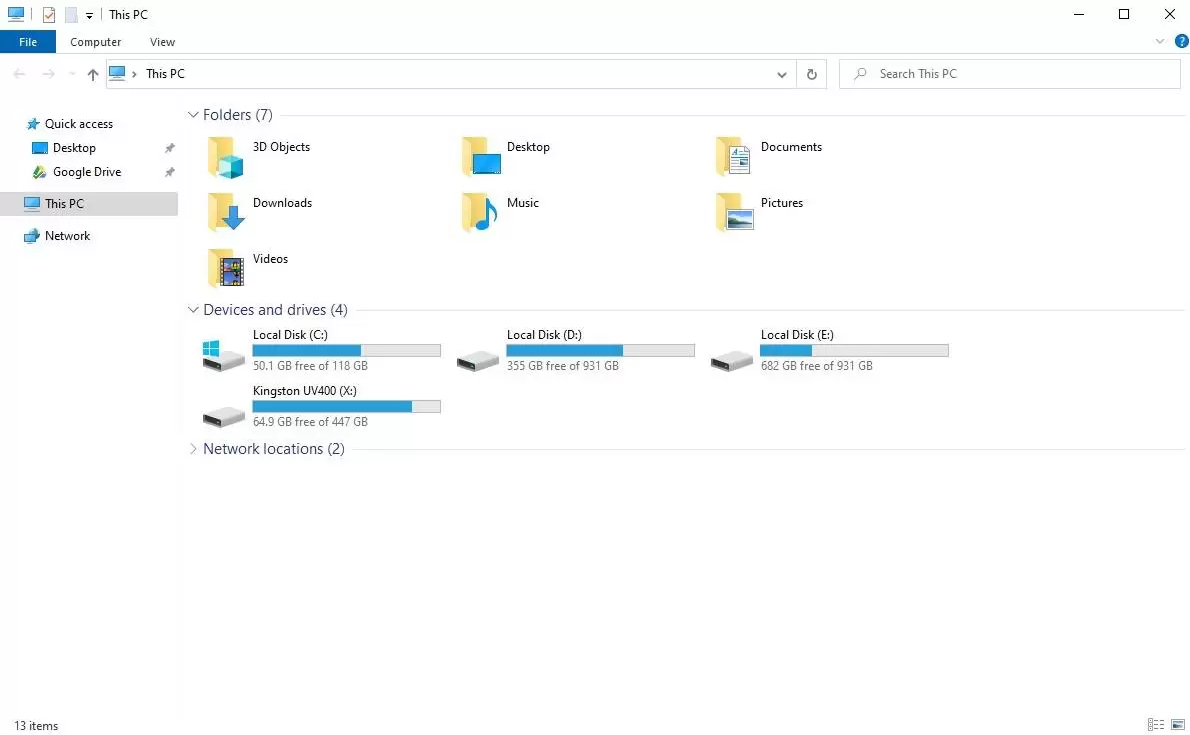The height and width of the screenshot is (735, 1190).
Task: Open the Computer ribbon tab
Action: click(x=95, y=41)
